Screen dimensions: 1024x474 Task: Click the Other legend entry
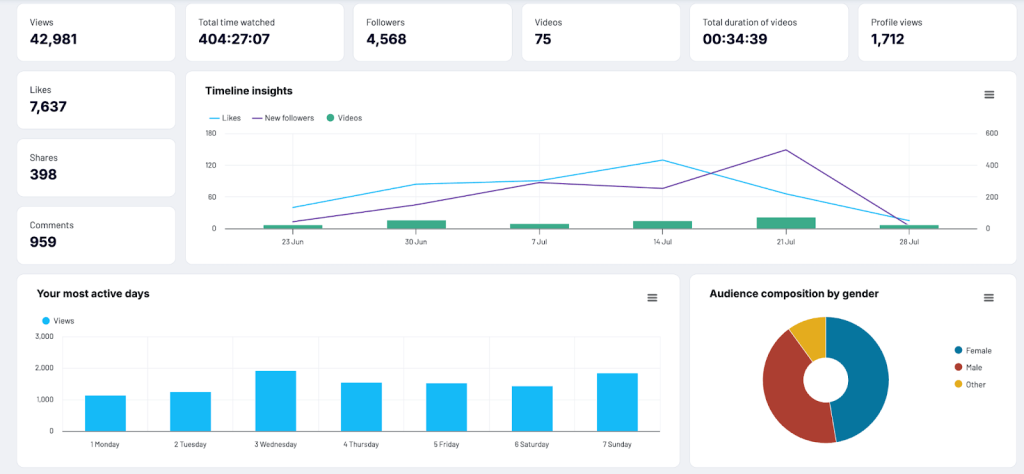coord(970,384)
